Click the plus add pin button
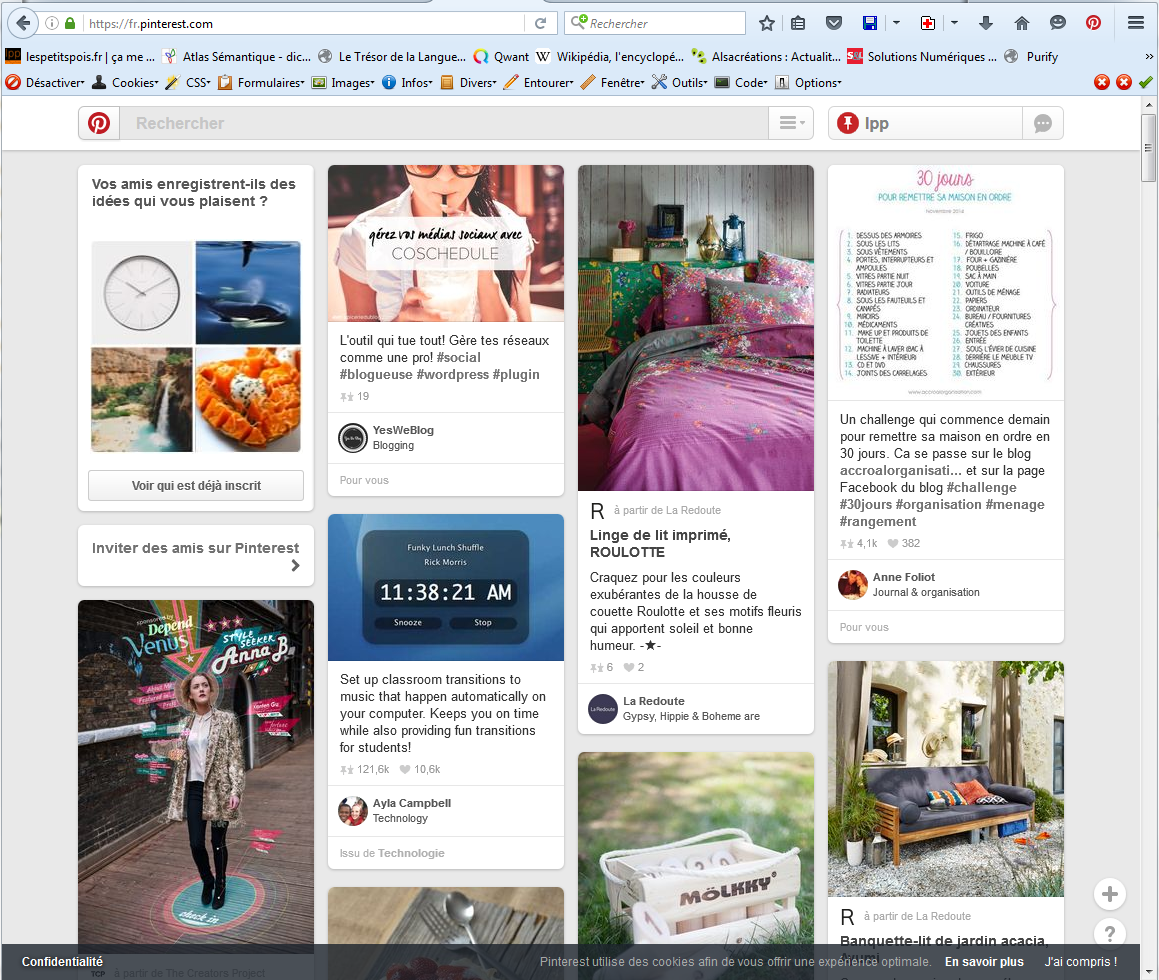Viewport: 1159px width, 980px height. (x=1109, y=894)
